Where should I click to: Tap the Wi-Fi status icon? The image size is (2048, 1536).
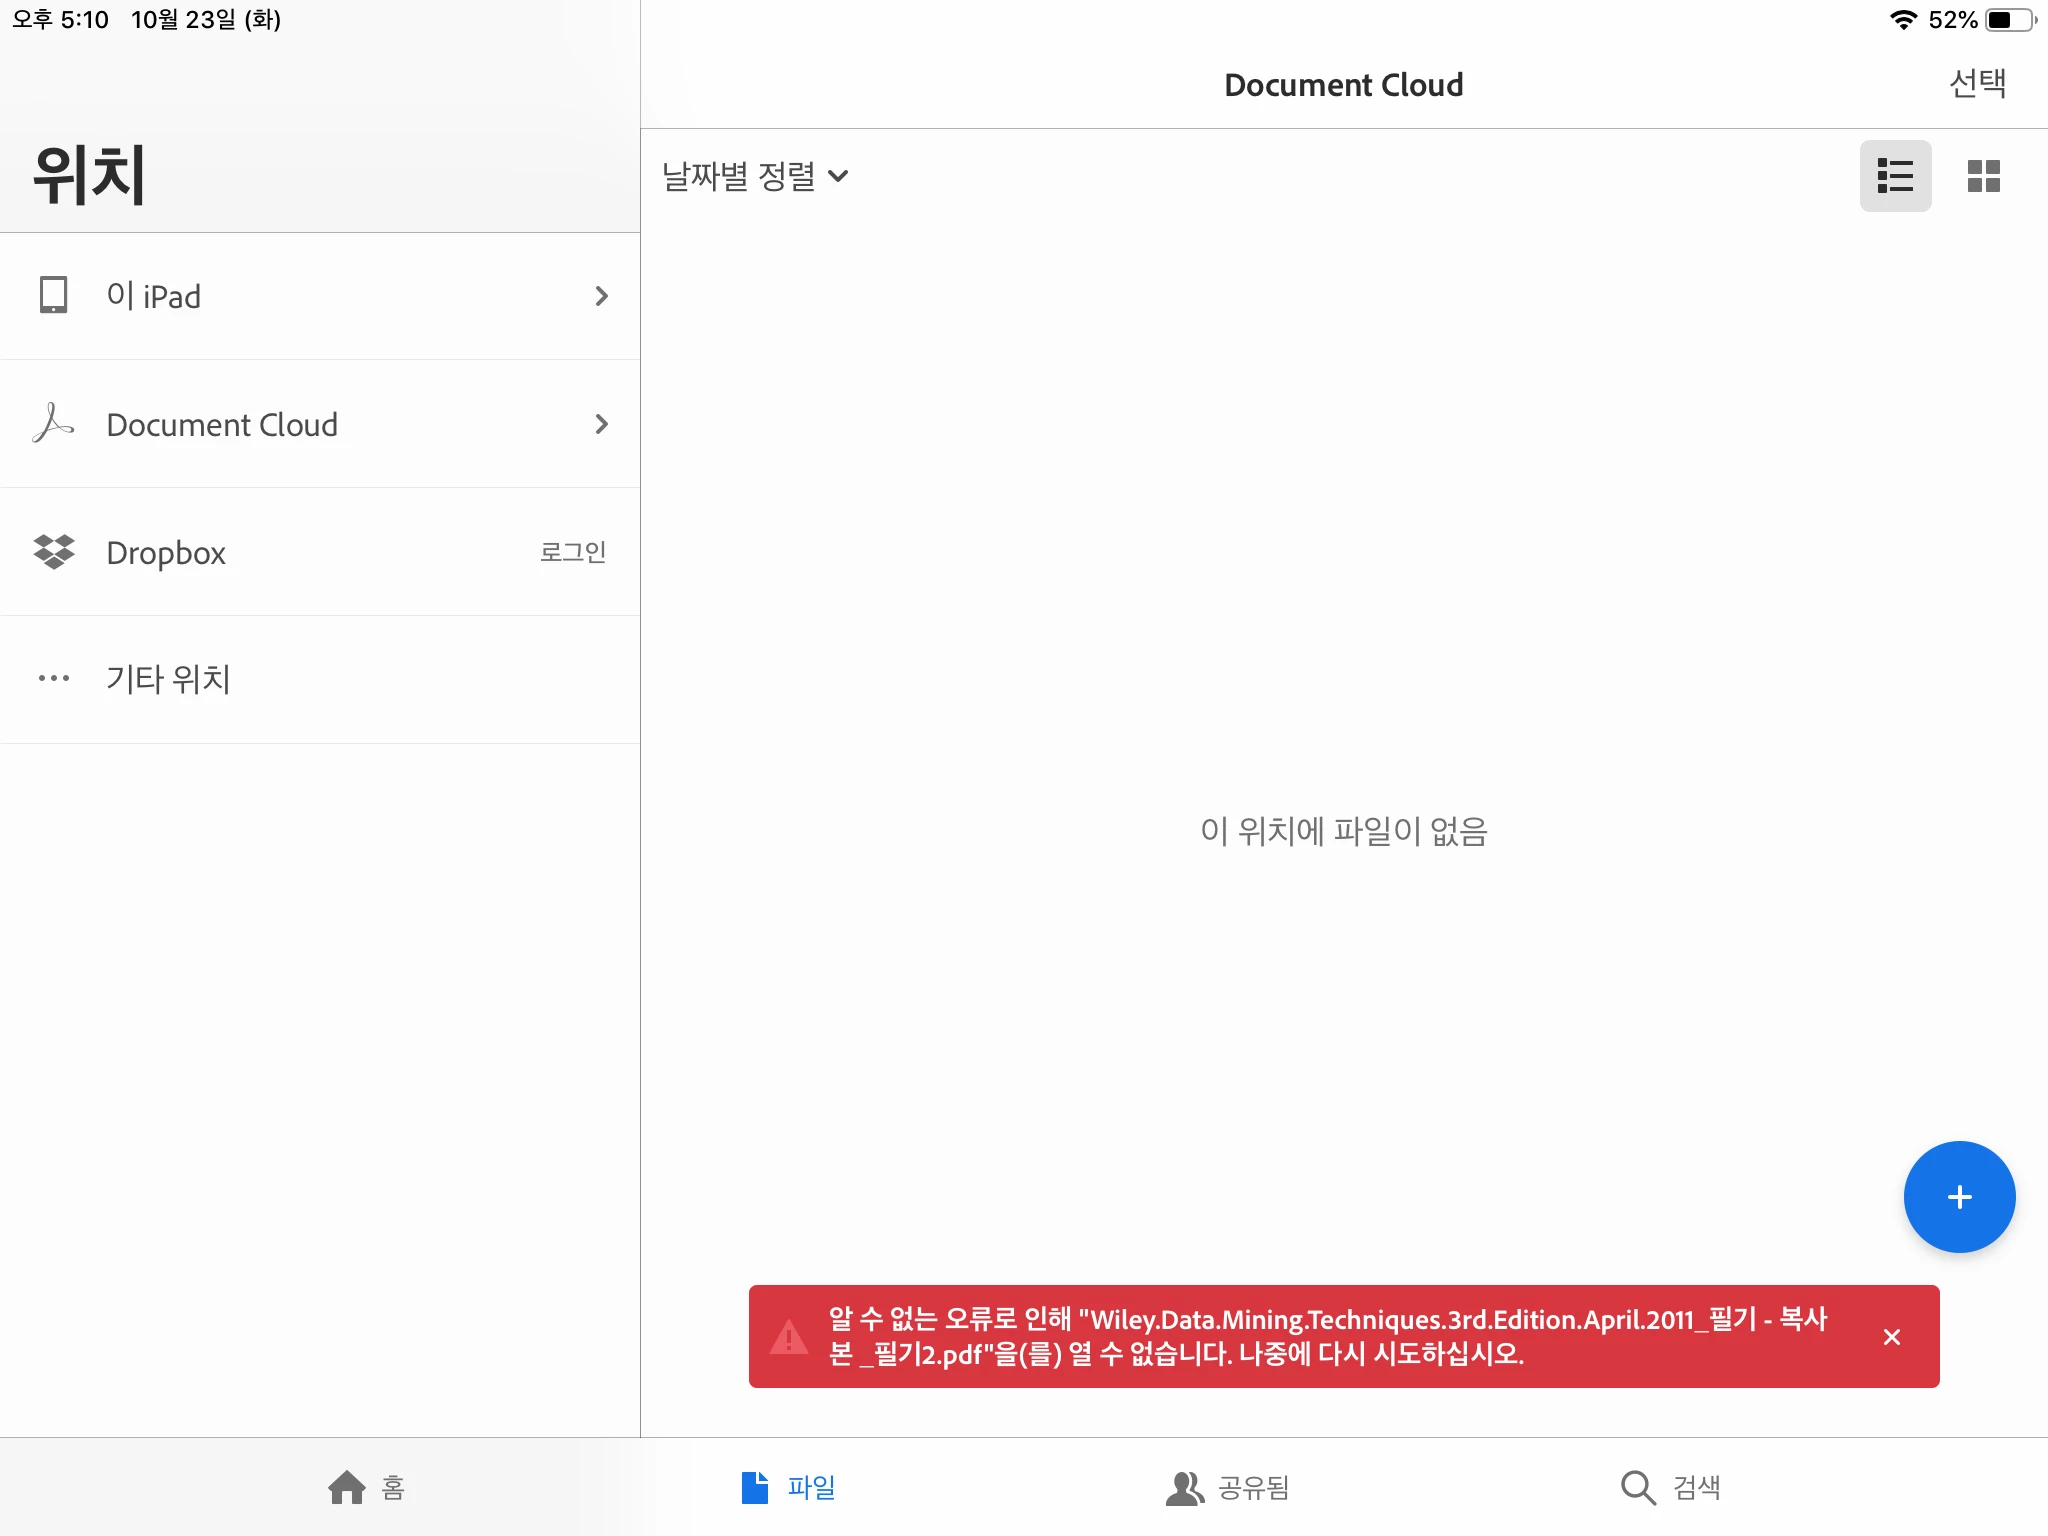1903,20
